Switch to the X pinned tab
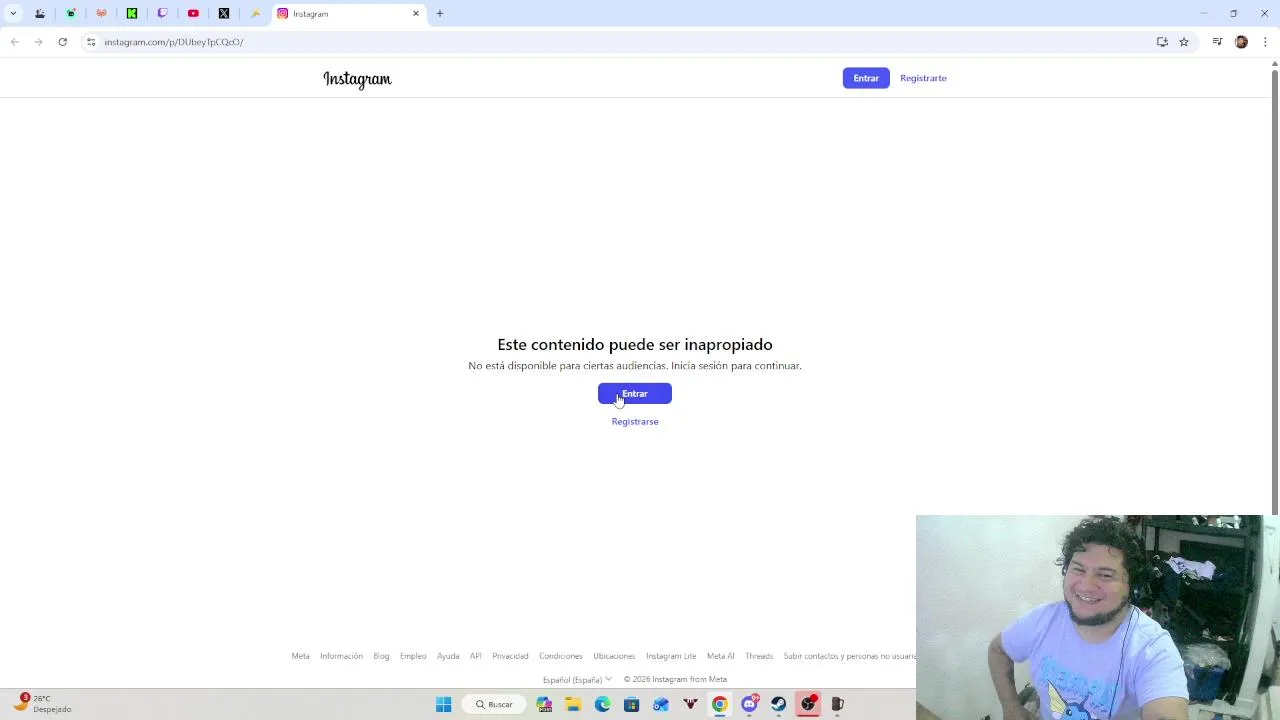 pyautogui.click(x=224, y=14)
